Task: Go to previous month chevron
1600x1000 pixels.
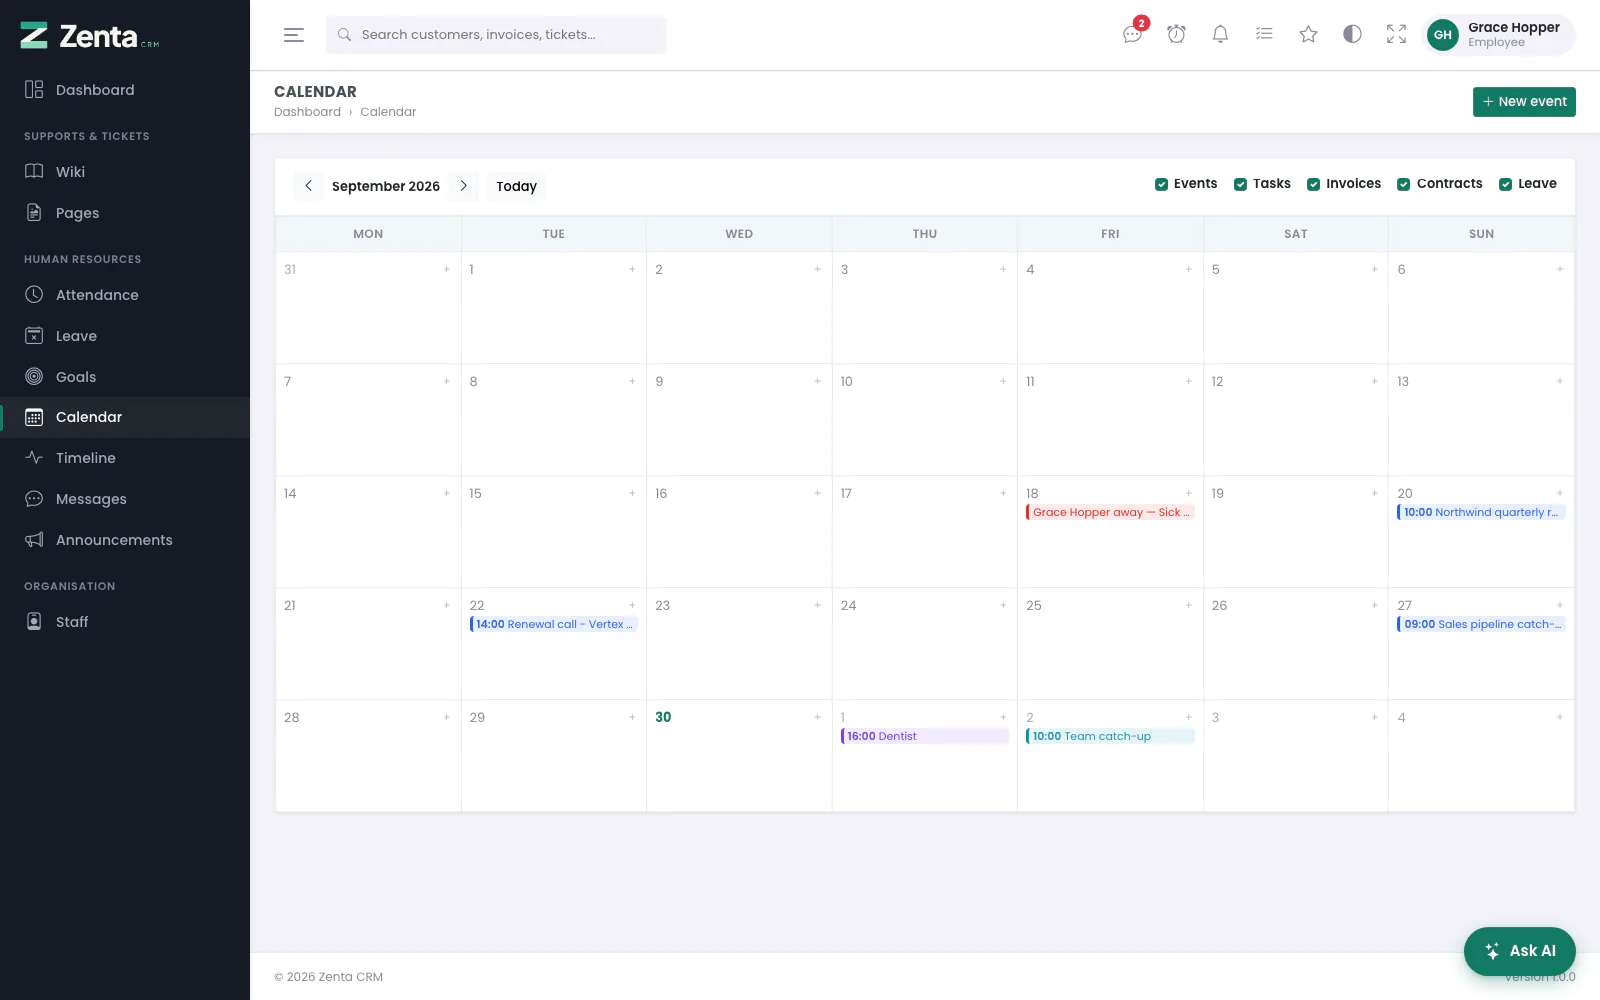Action: point(308,186)
